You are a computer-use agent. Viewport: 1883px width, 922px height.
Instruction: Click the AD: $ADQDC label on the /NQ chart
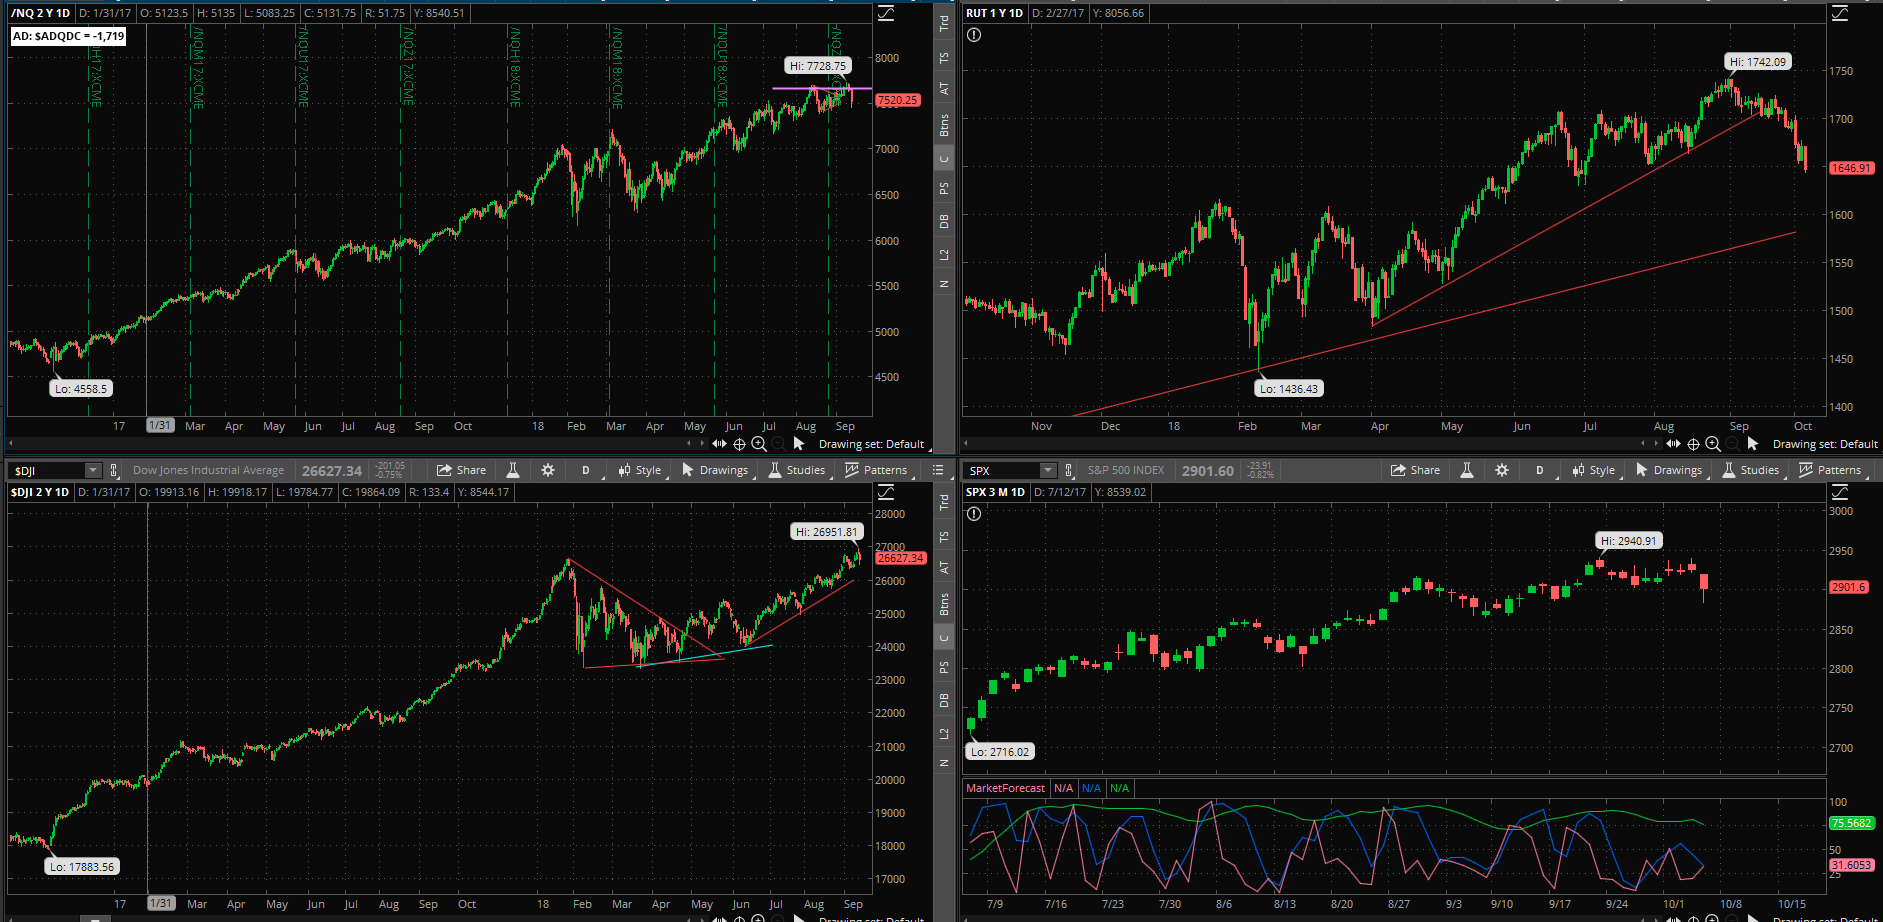(x=69, y=36)
